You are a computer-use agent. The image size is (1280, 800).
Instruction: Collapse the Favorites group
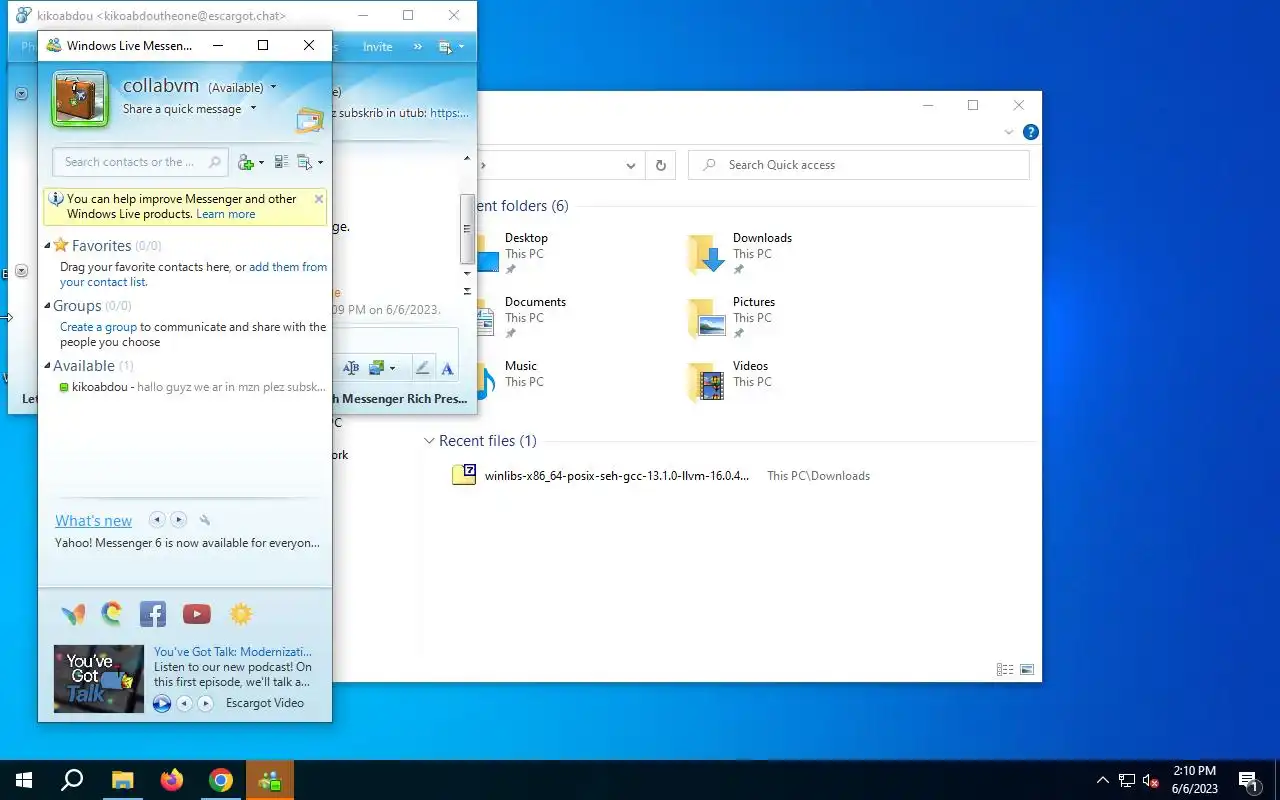click(47, 246)
